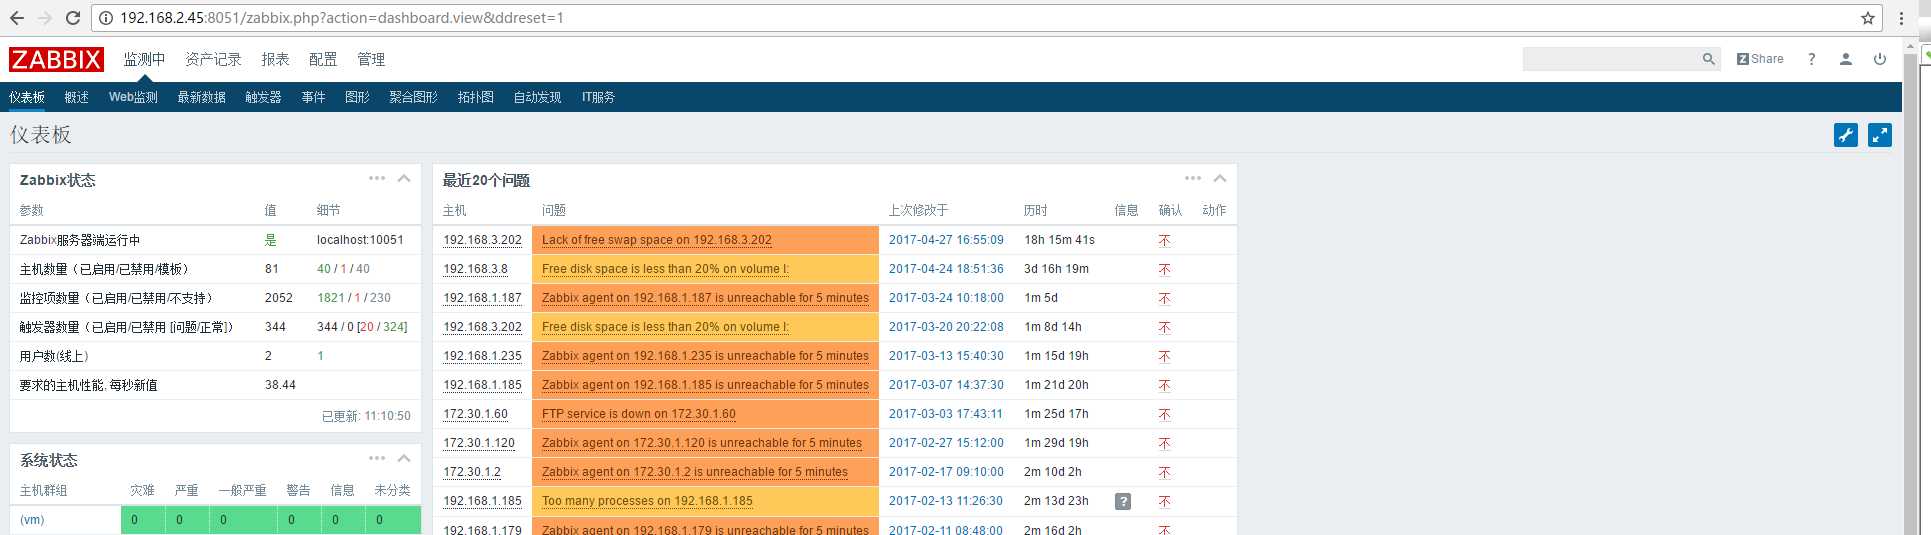This screenshot has width=1931, height=535.
Task: Open the user profile icon
Action: (x=1845, y=59)
